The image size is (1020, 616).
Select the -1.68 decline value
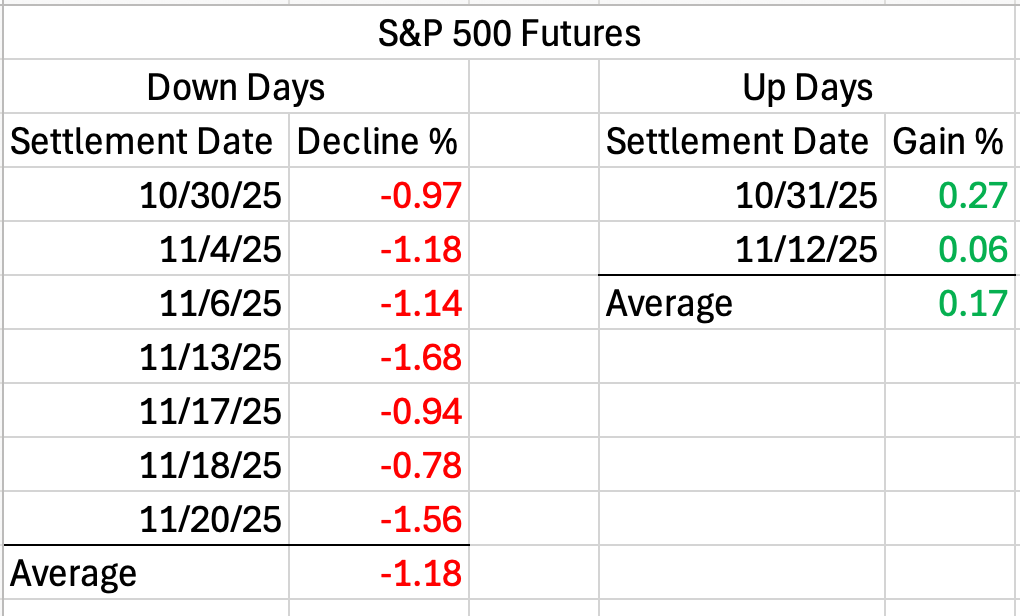421,357
